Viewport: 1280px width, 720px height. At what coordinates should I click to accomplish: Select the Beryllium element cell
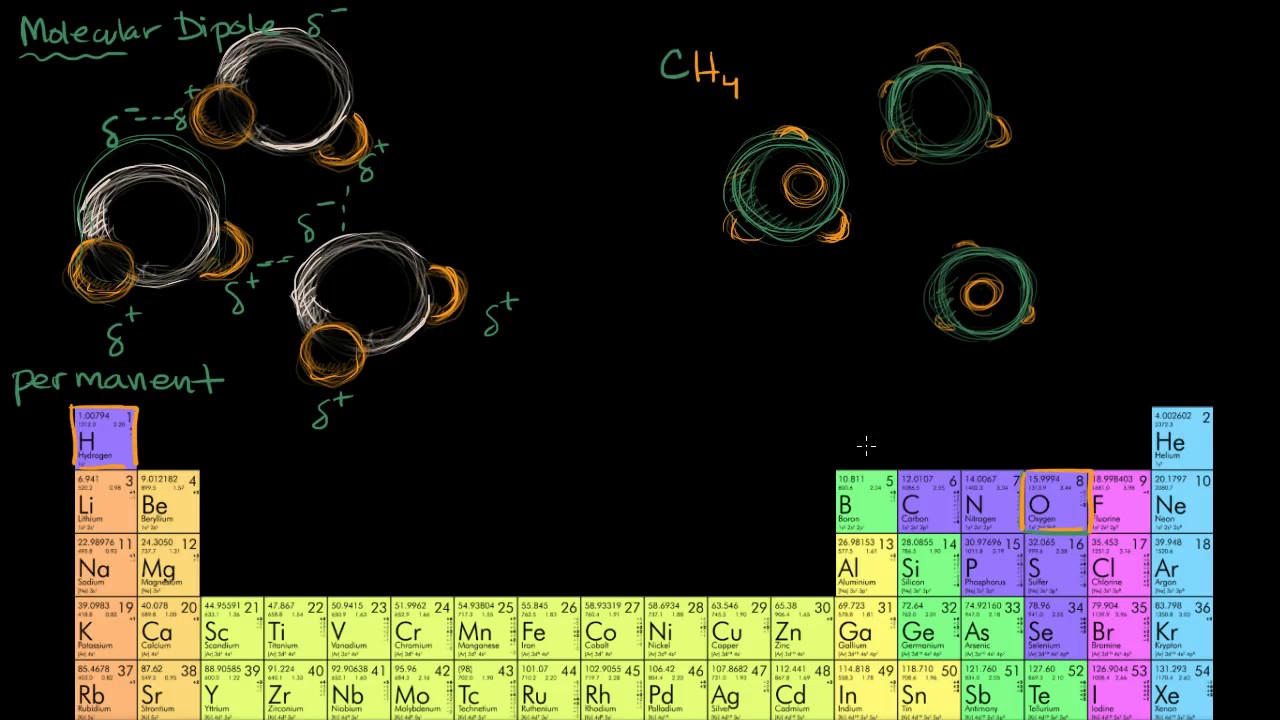coord(169,501)
